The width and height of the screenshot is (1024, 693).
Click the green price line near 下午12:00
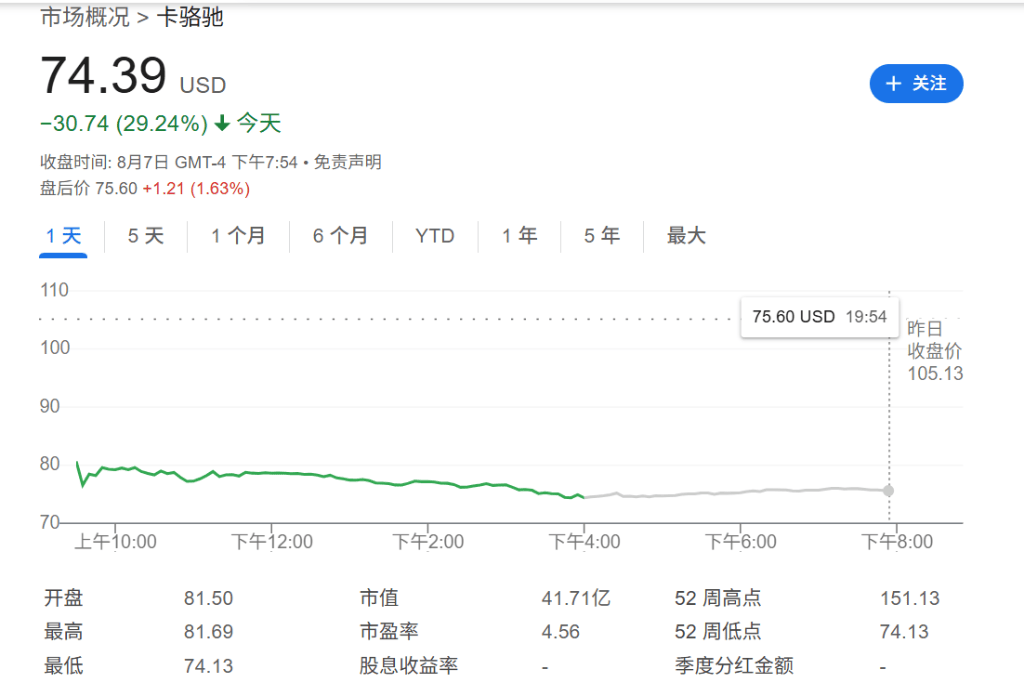click(x=272, y=472)
